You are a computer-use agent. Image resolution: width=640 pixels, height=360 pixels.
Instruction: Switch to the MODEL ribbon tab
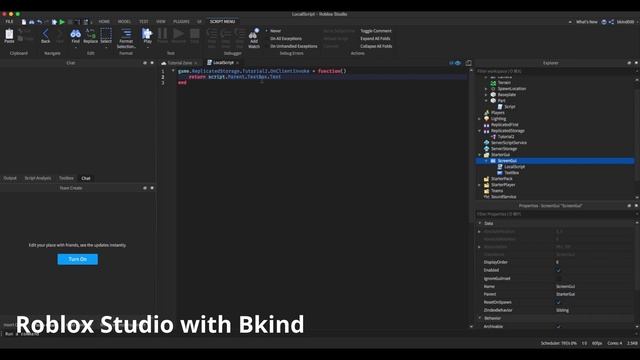tap(124, 22)
